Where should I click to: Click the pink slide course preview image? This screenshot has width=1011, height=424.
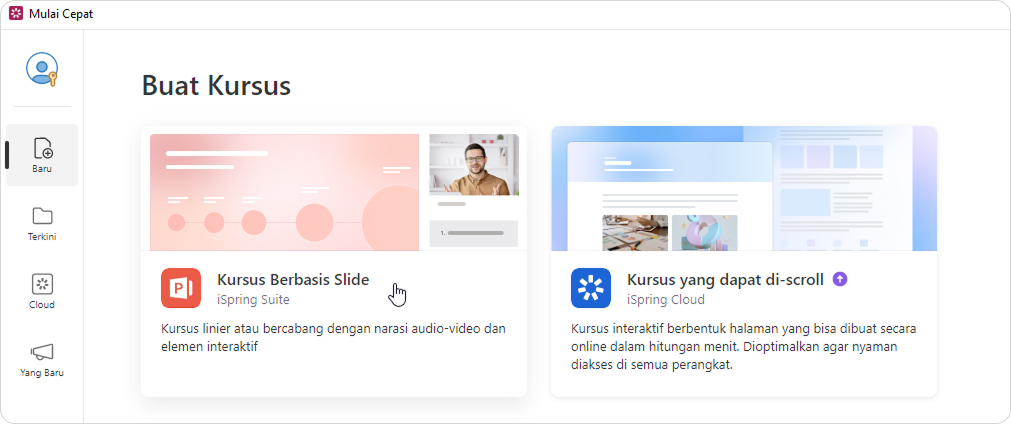[285, 192]
